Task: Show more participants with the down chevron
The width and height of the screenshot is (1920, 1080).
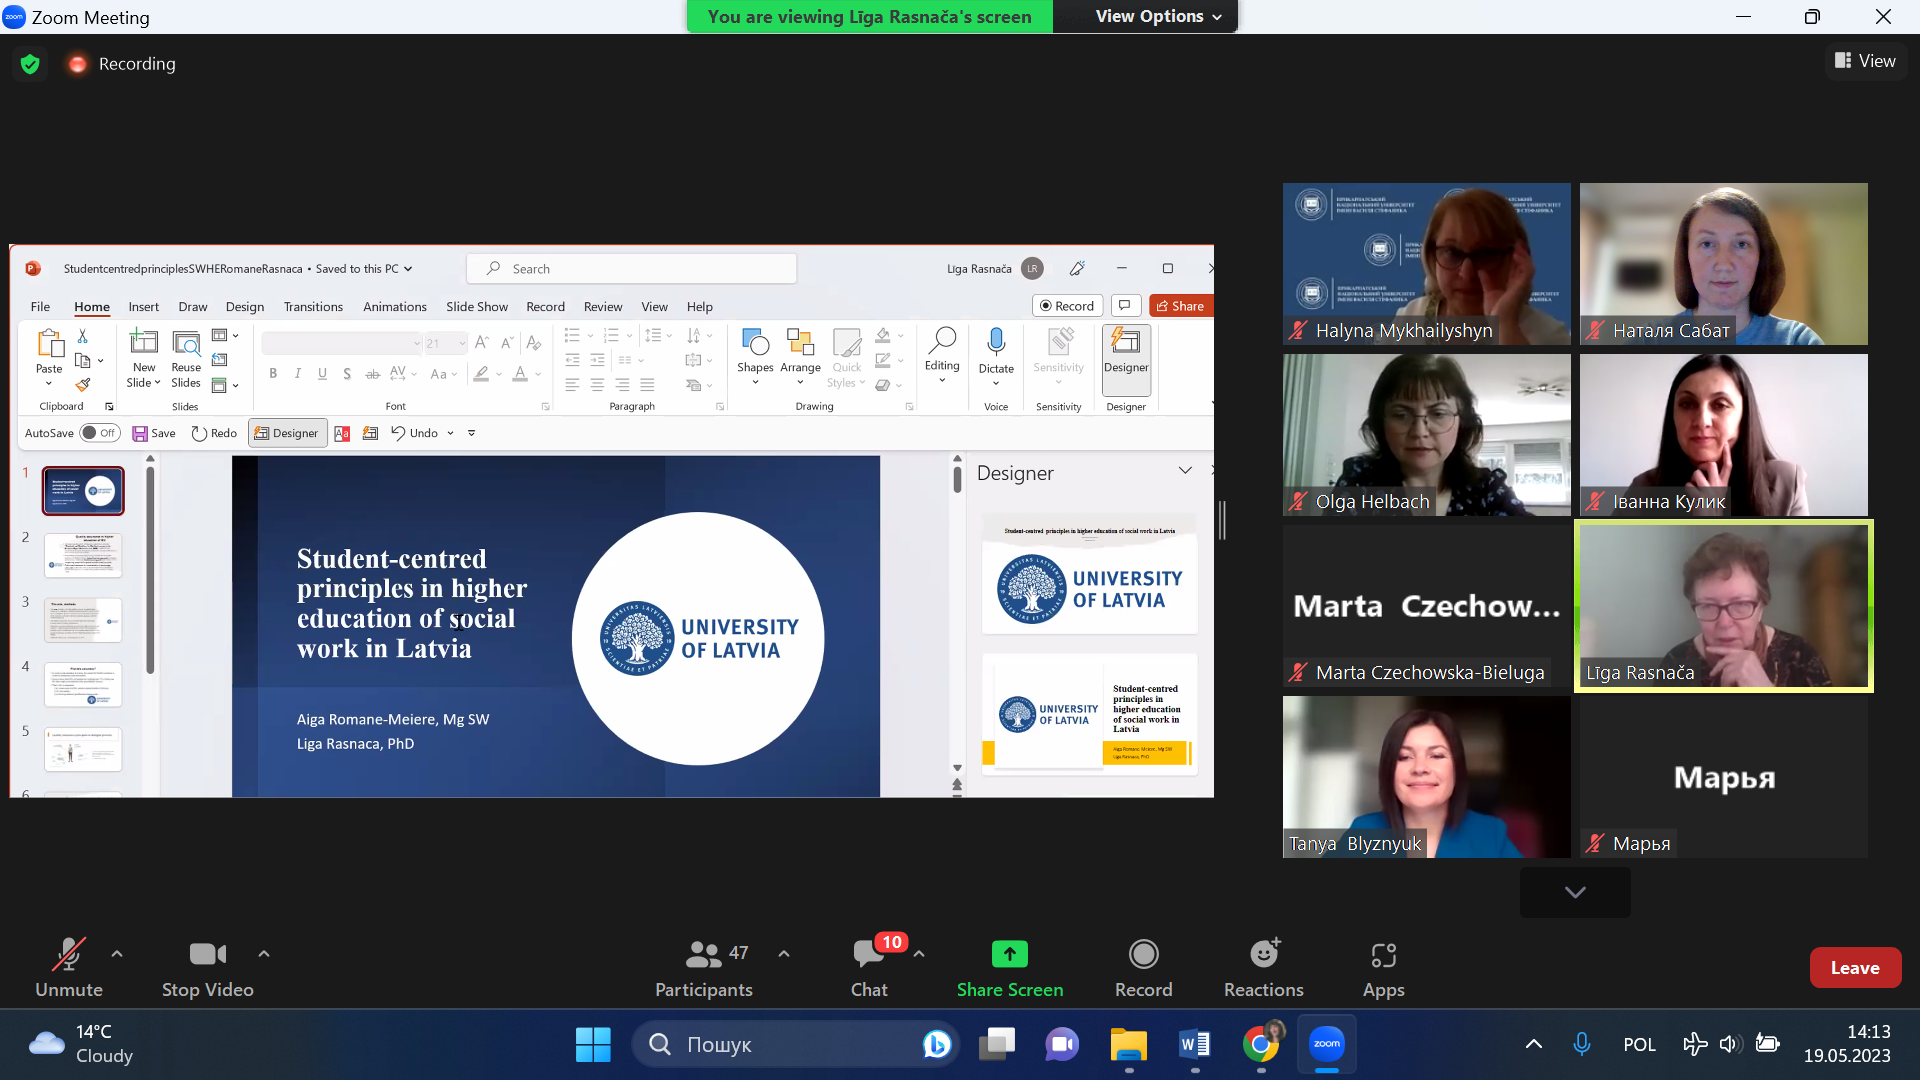Action: [1574, 892]
